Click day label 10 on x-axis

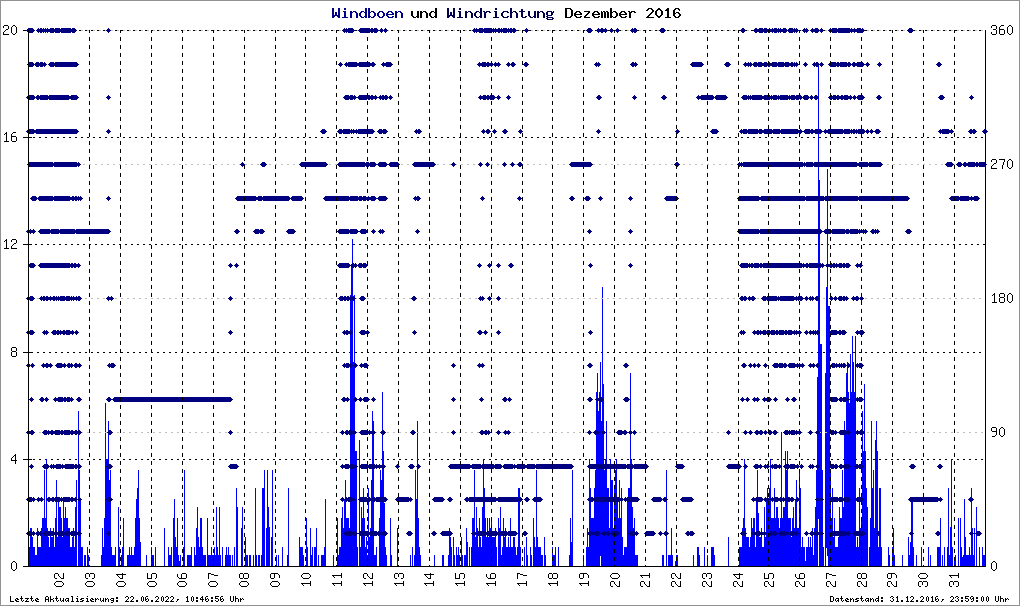[306, 578]
